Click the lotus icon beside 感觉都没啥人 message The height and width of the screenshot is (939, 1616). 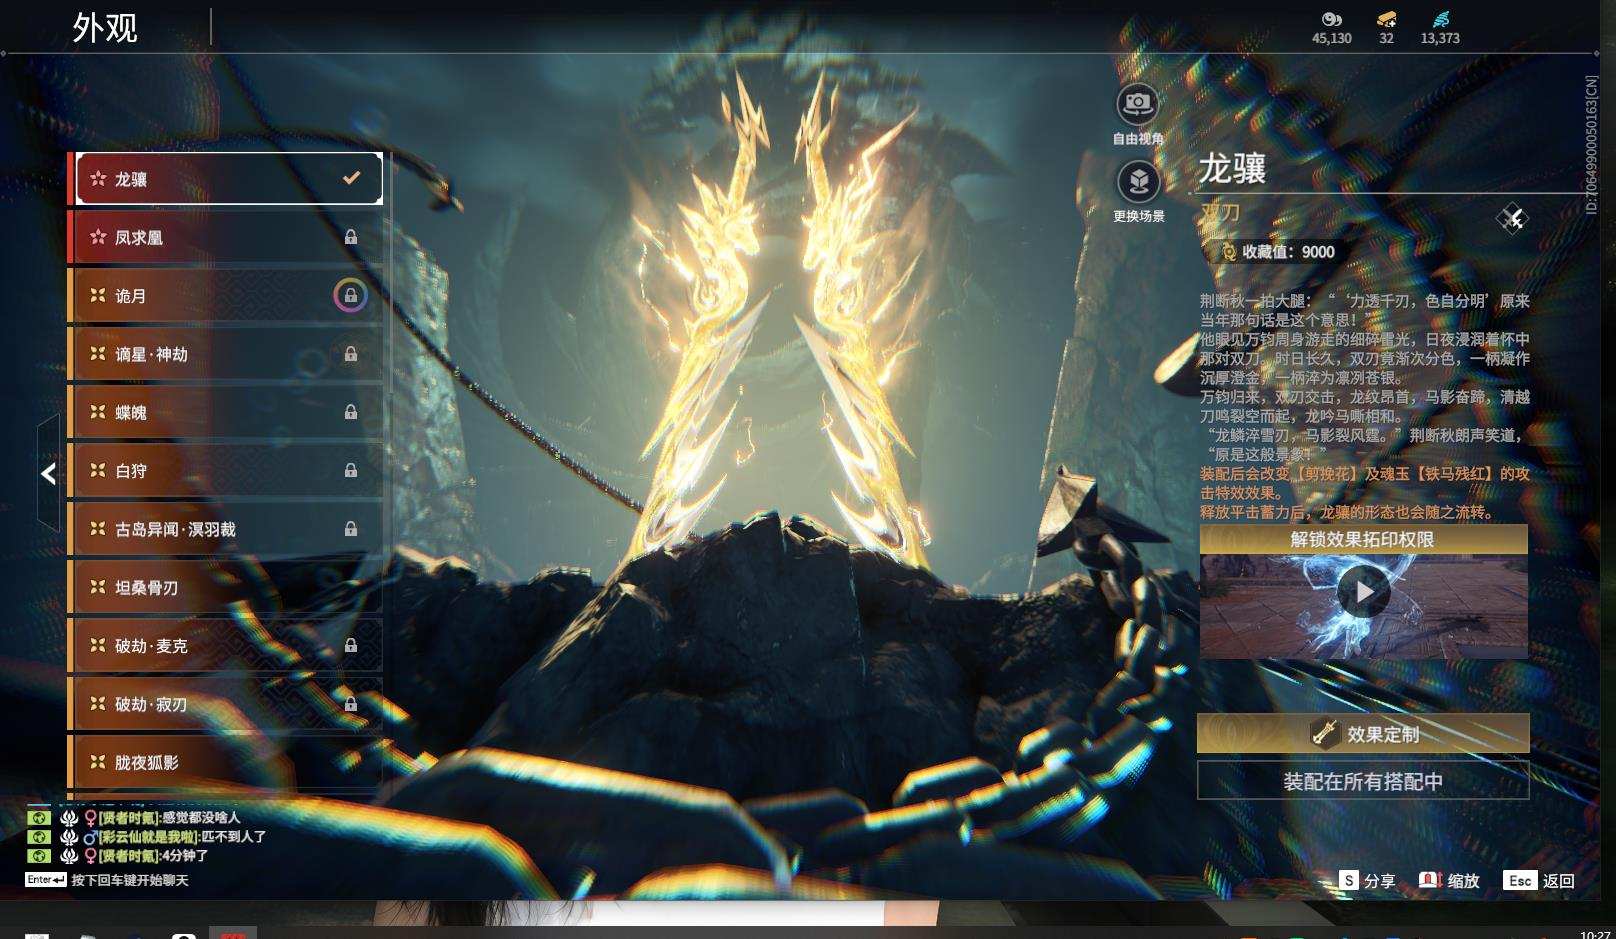point(69,817)
